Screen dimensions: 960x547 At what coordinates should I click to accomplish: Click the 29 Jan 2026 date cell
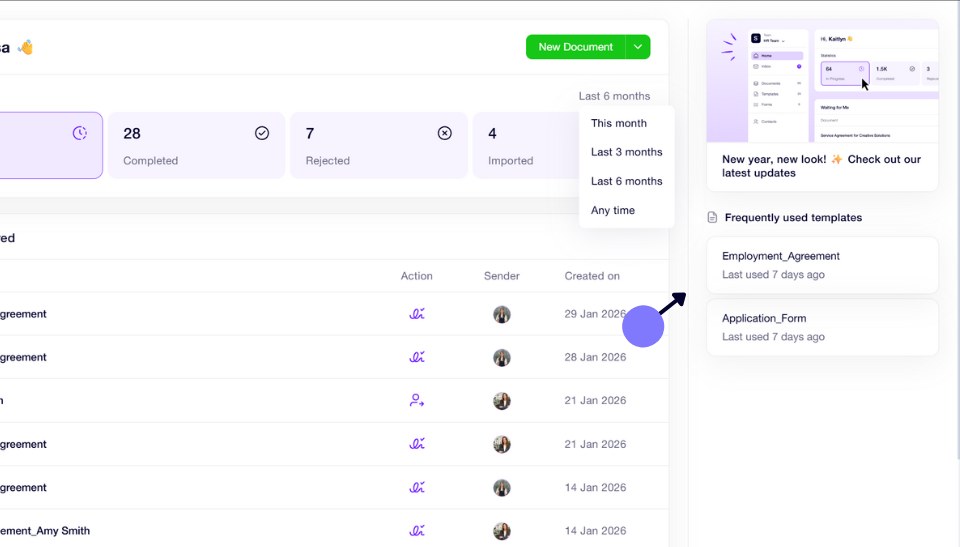point(595,314)
